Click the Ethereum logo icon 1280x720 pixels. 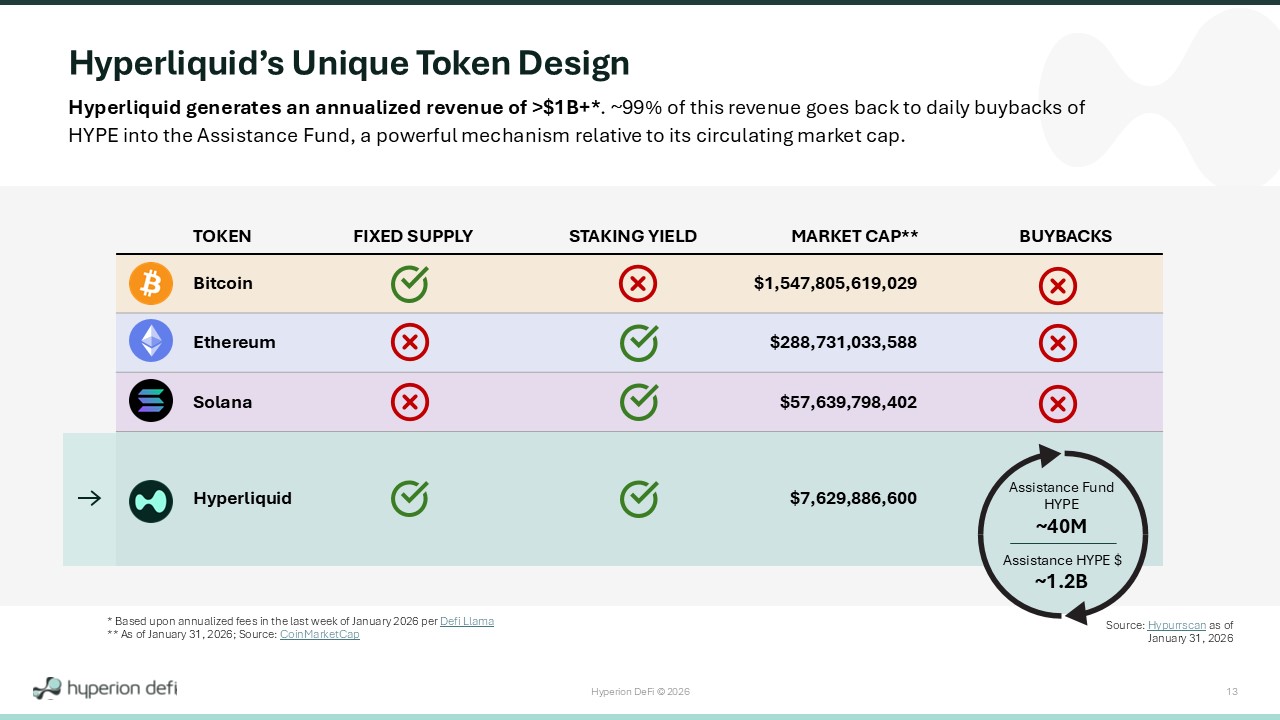pyautogui.click(x=151, y=342)
